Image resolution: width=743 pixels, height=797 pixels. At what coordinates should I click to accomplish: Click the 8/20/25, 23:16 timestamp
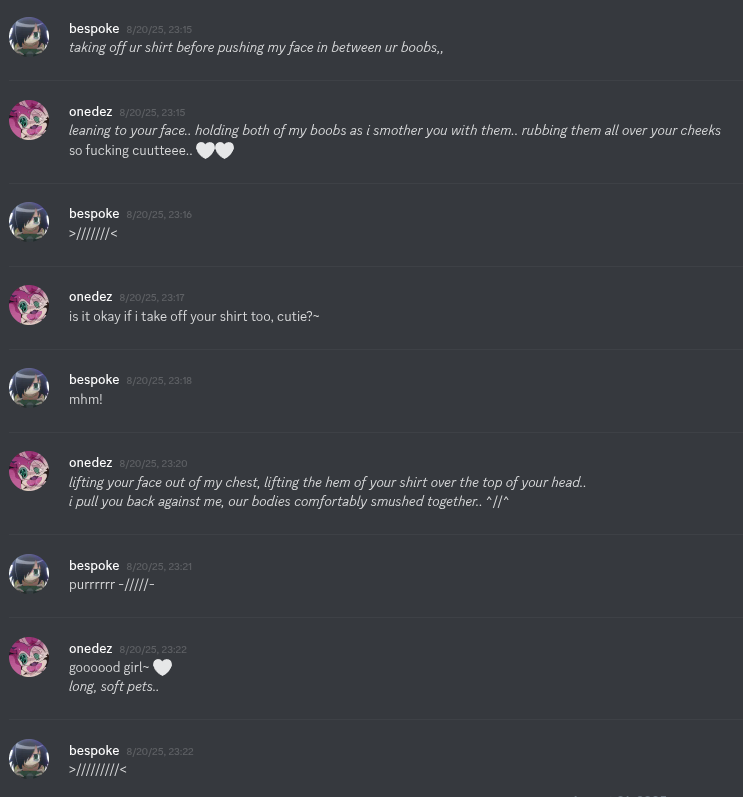pos(159,214)
